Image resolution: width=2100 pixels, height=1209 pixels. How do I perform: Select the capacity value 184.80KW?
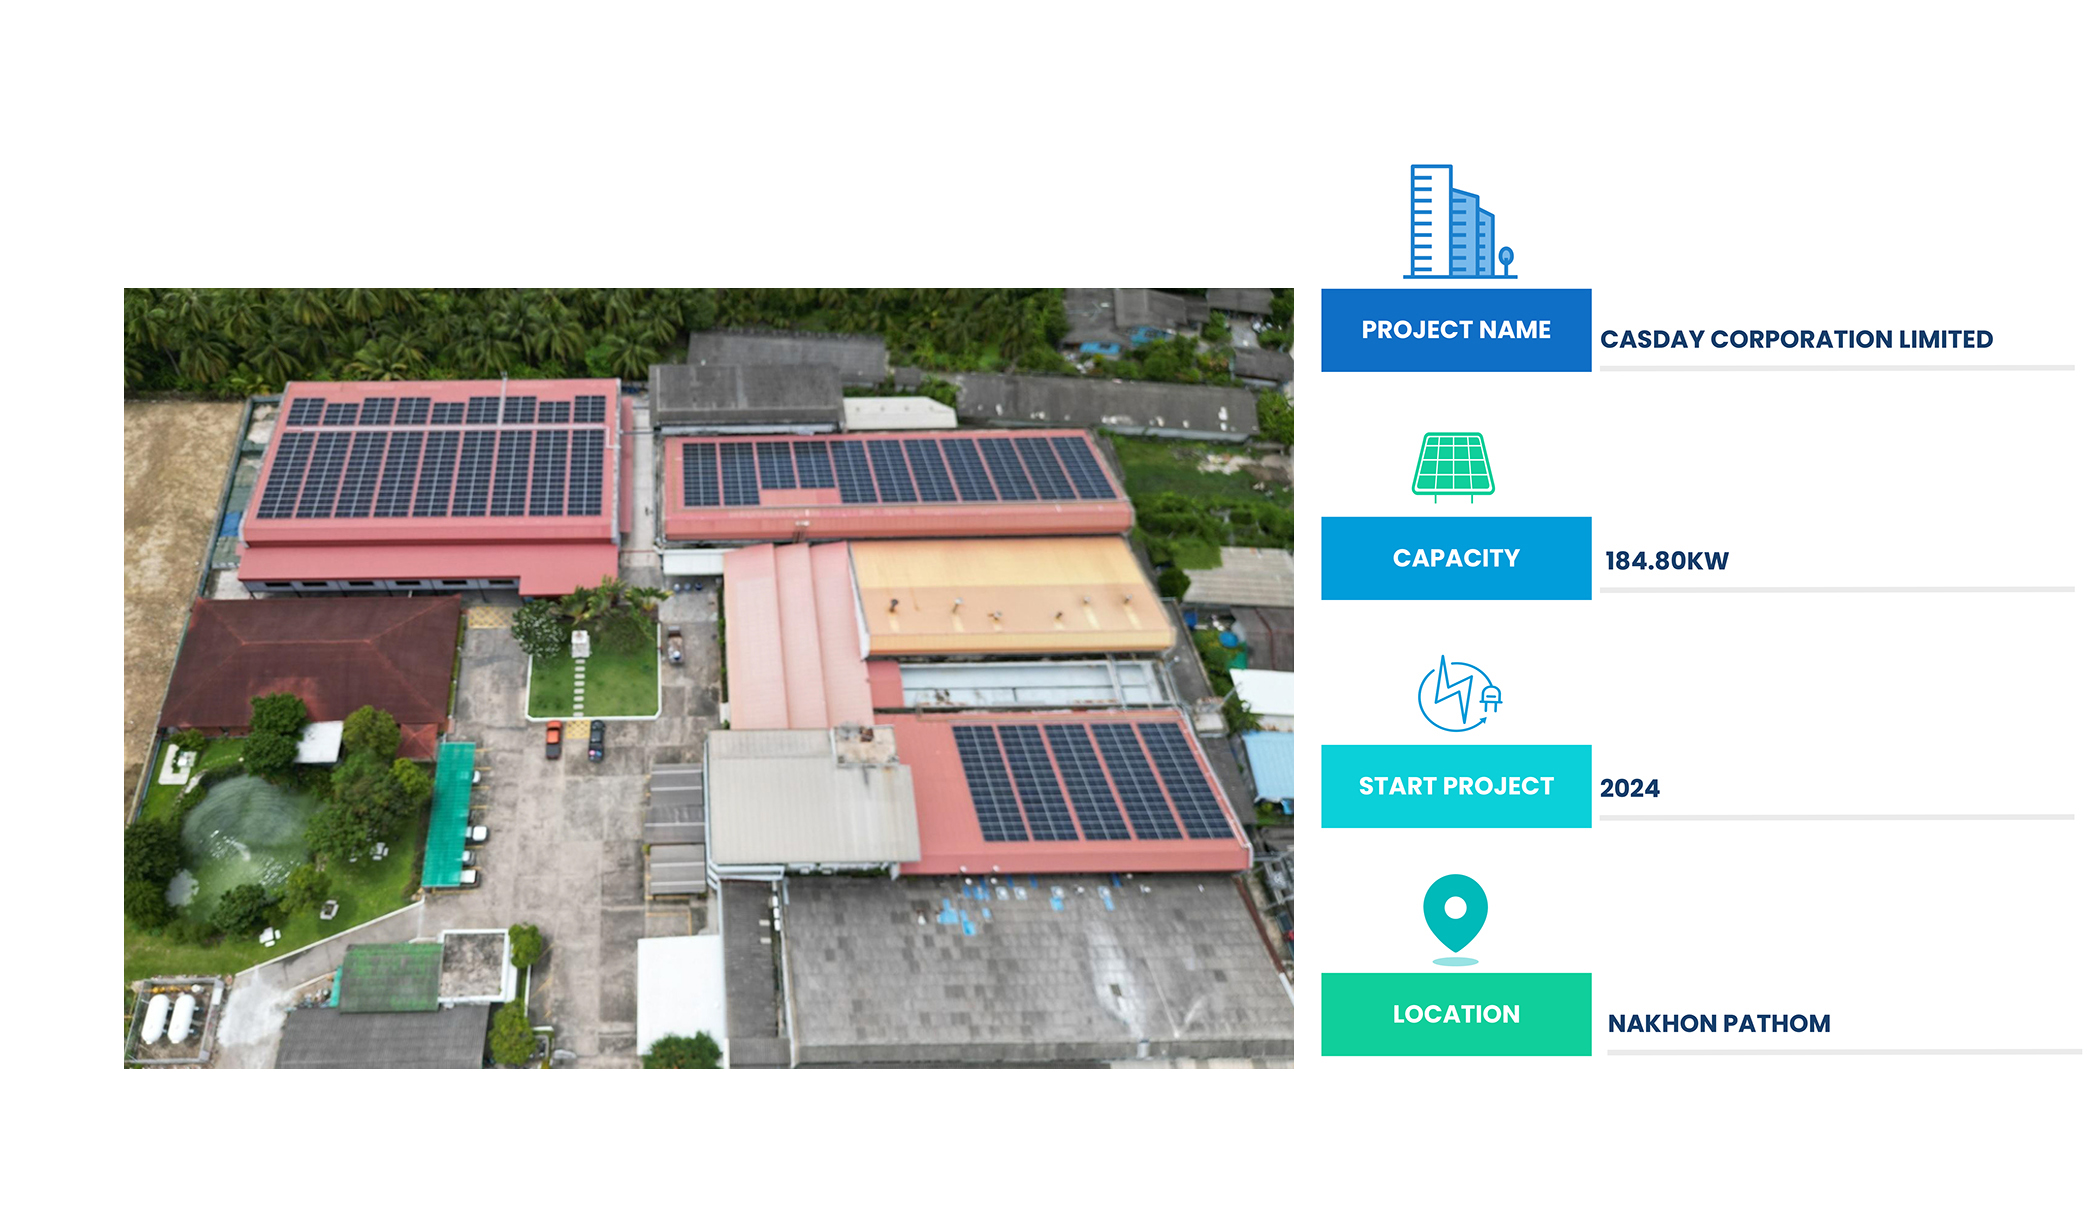click(x=1666, y=561)
